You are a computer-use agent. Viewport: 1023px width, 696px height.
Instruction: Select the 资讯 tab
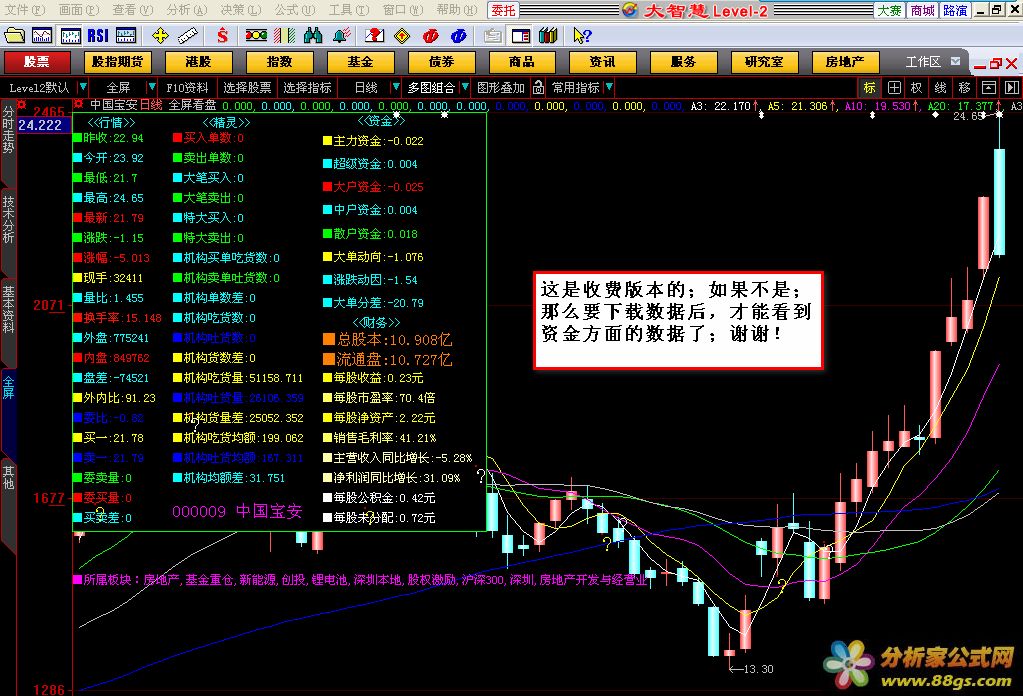pyautogui.click(x=602, y=62)
